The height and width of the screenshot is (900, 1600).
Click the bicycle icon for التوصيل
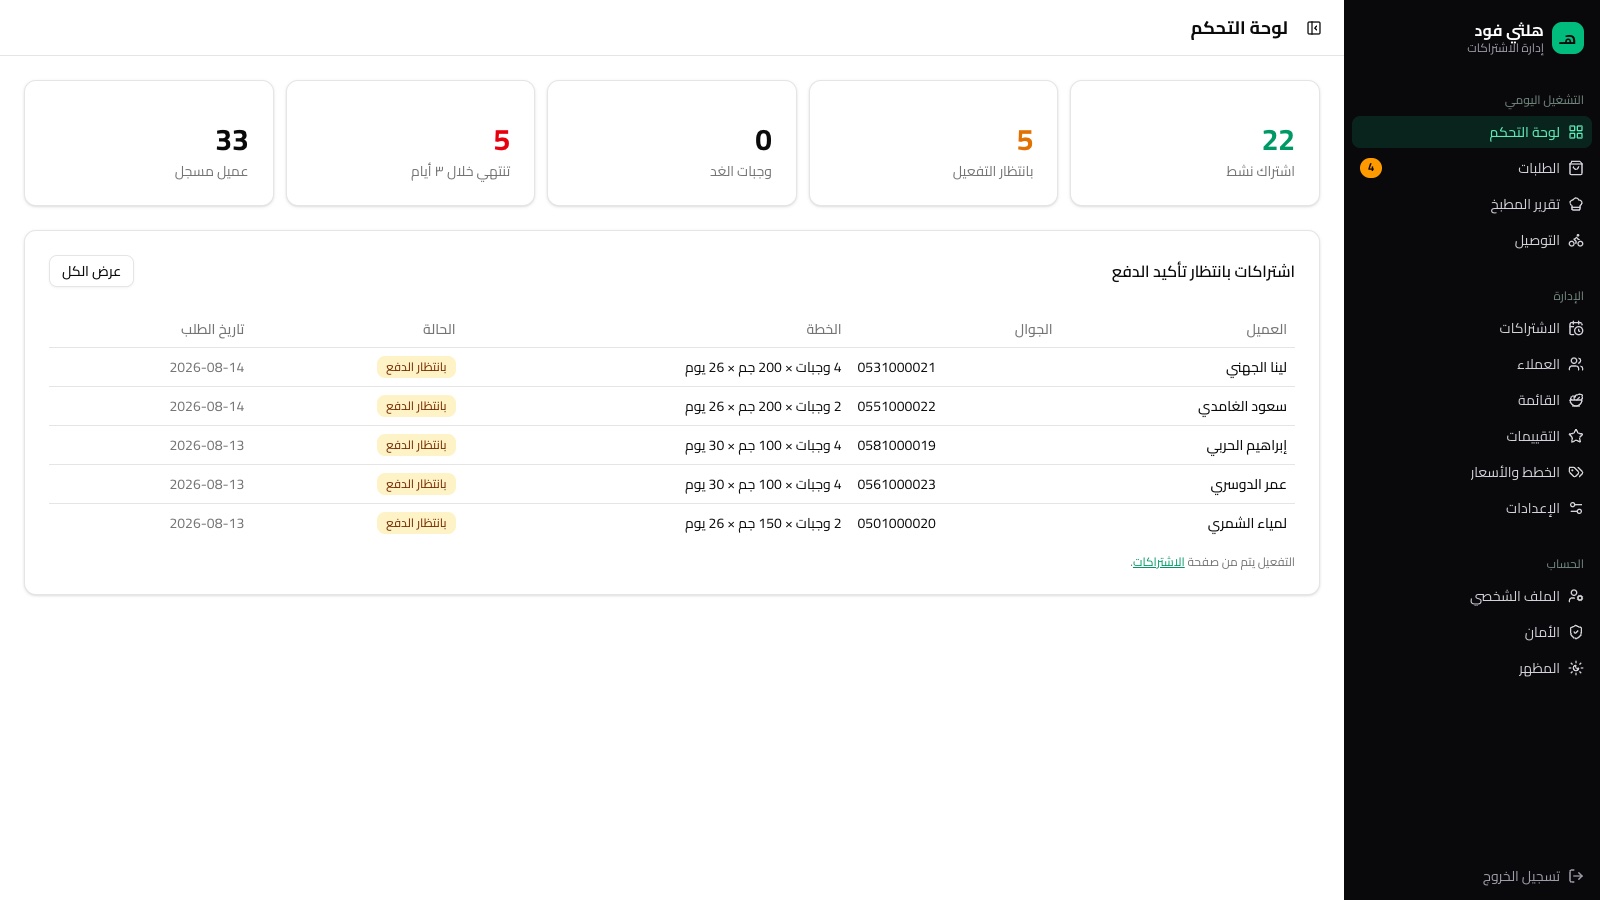[x=1576, y=240]
